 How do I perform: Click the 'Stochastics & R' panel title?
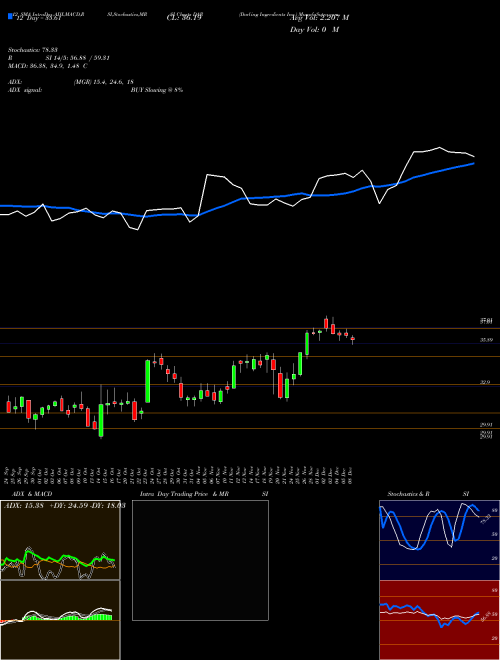409,494
